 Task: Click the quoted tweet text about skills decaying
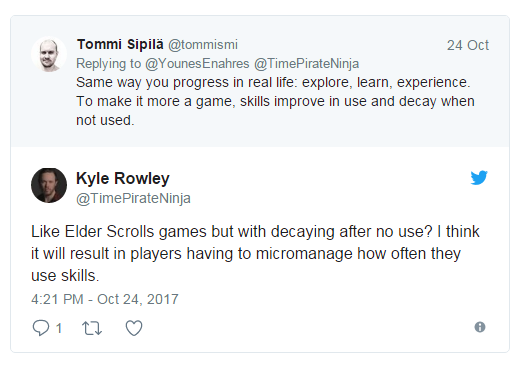click(275, 101)
